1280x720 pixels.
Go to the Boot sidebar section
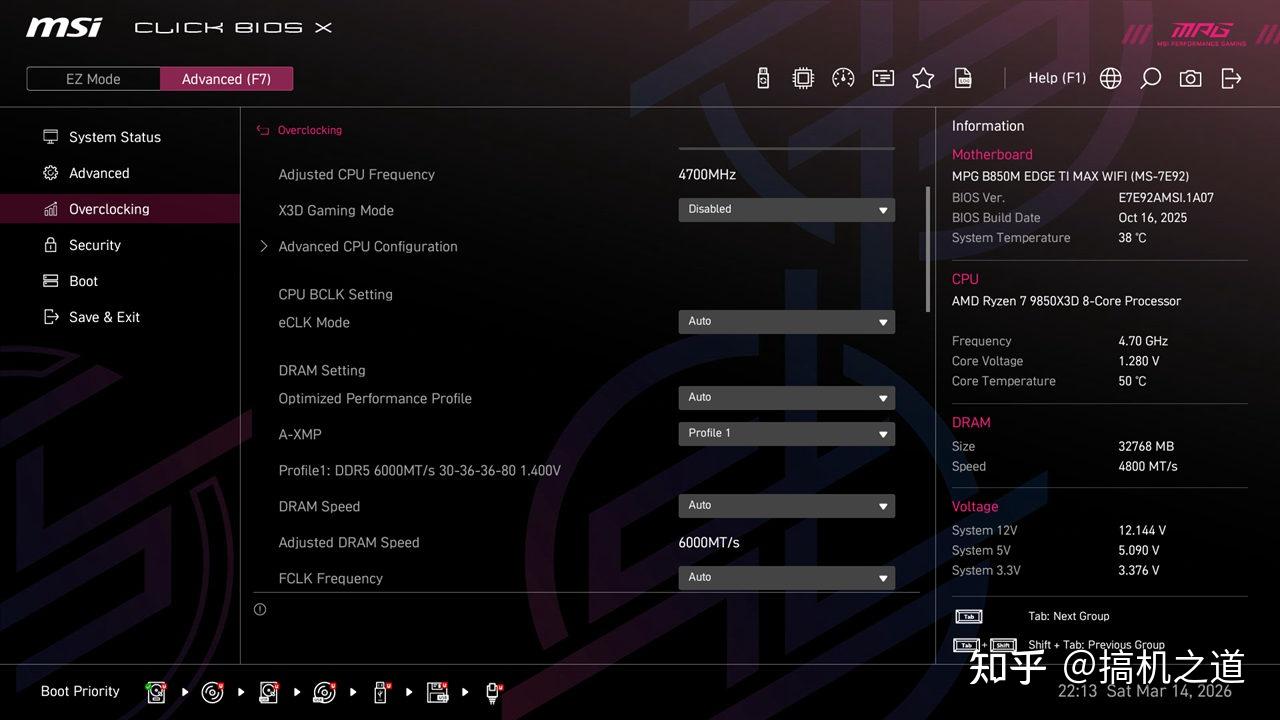pyautogui.click(x=120, y=281)
